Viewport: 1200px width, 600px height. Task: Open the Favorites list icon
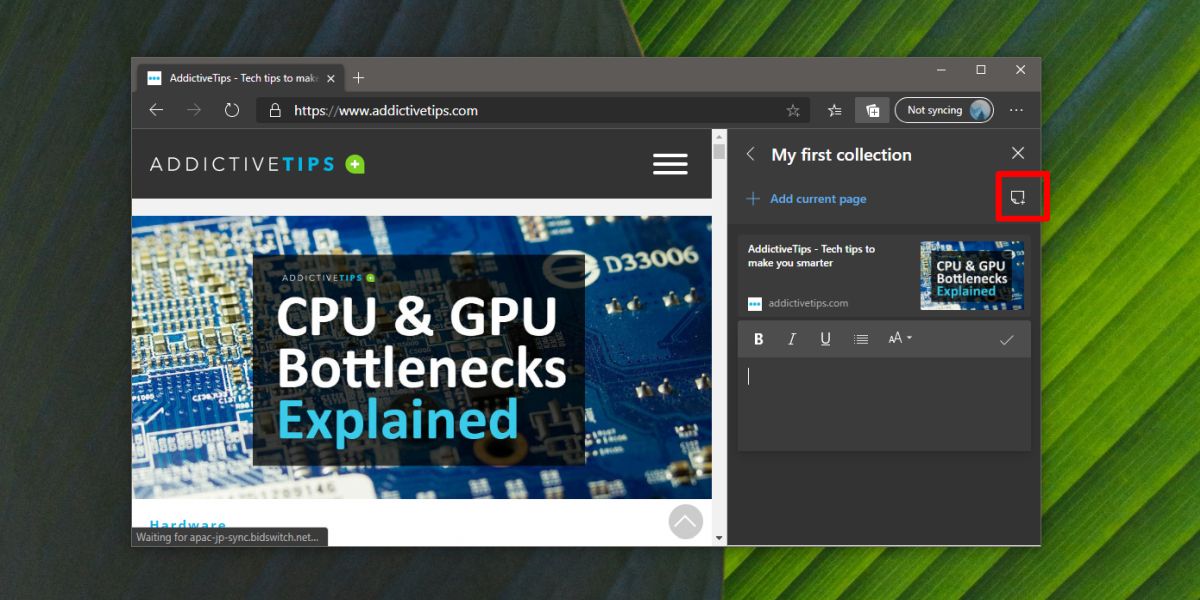(835, 110)
